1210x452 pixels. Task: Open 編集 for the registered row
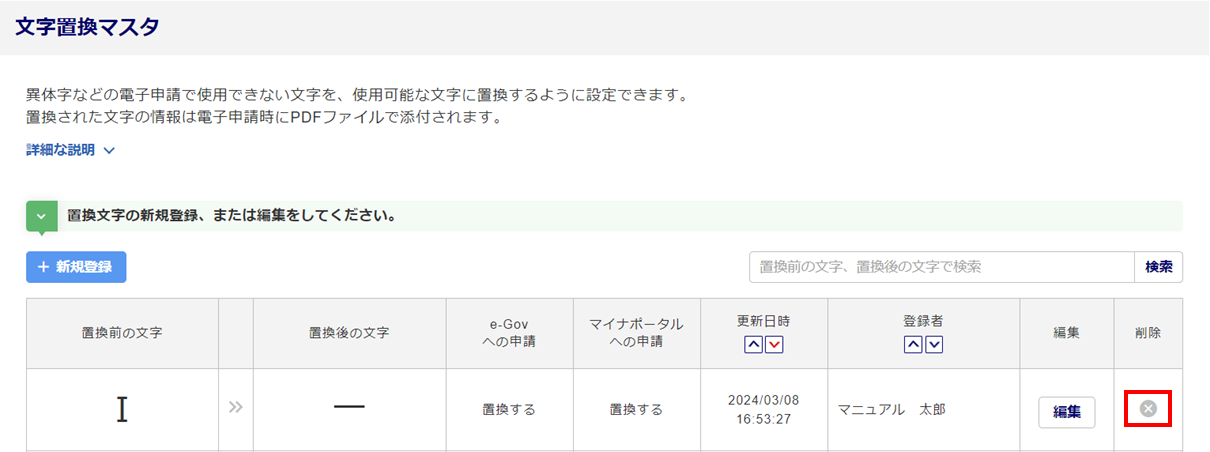click(x=1066, y=412)
